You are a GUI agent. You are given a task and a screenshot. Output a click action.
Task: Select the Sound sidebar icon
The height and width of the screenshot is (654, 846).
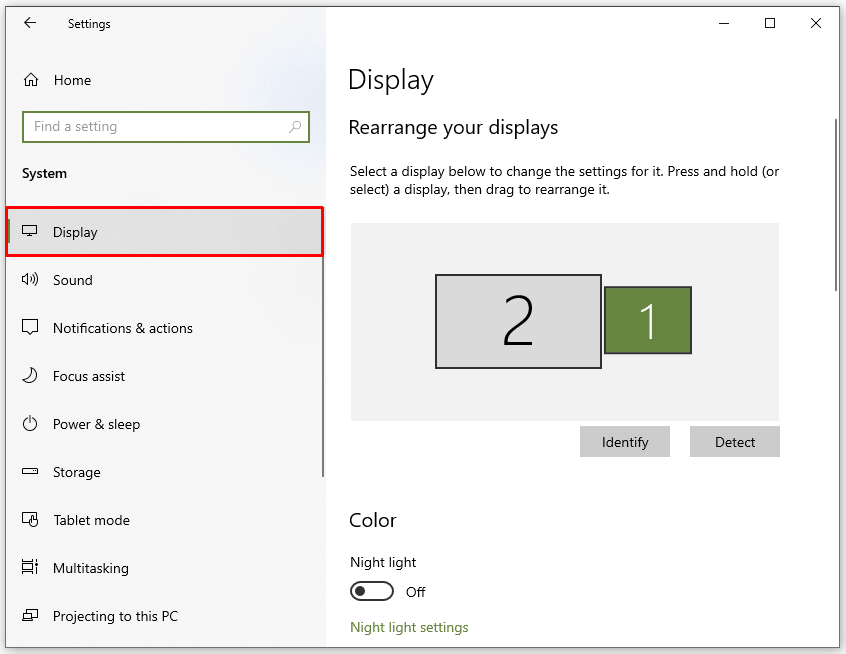(x=31, y=280)
